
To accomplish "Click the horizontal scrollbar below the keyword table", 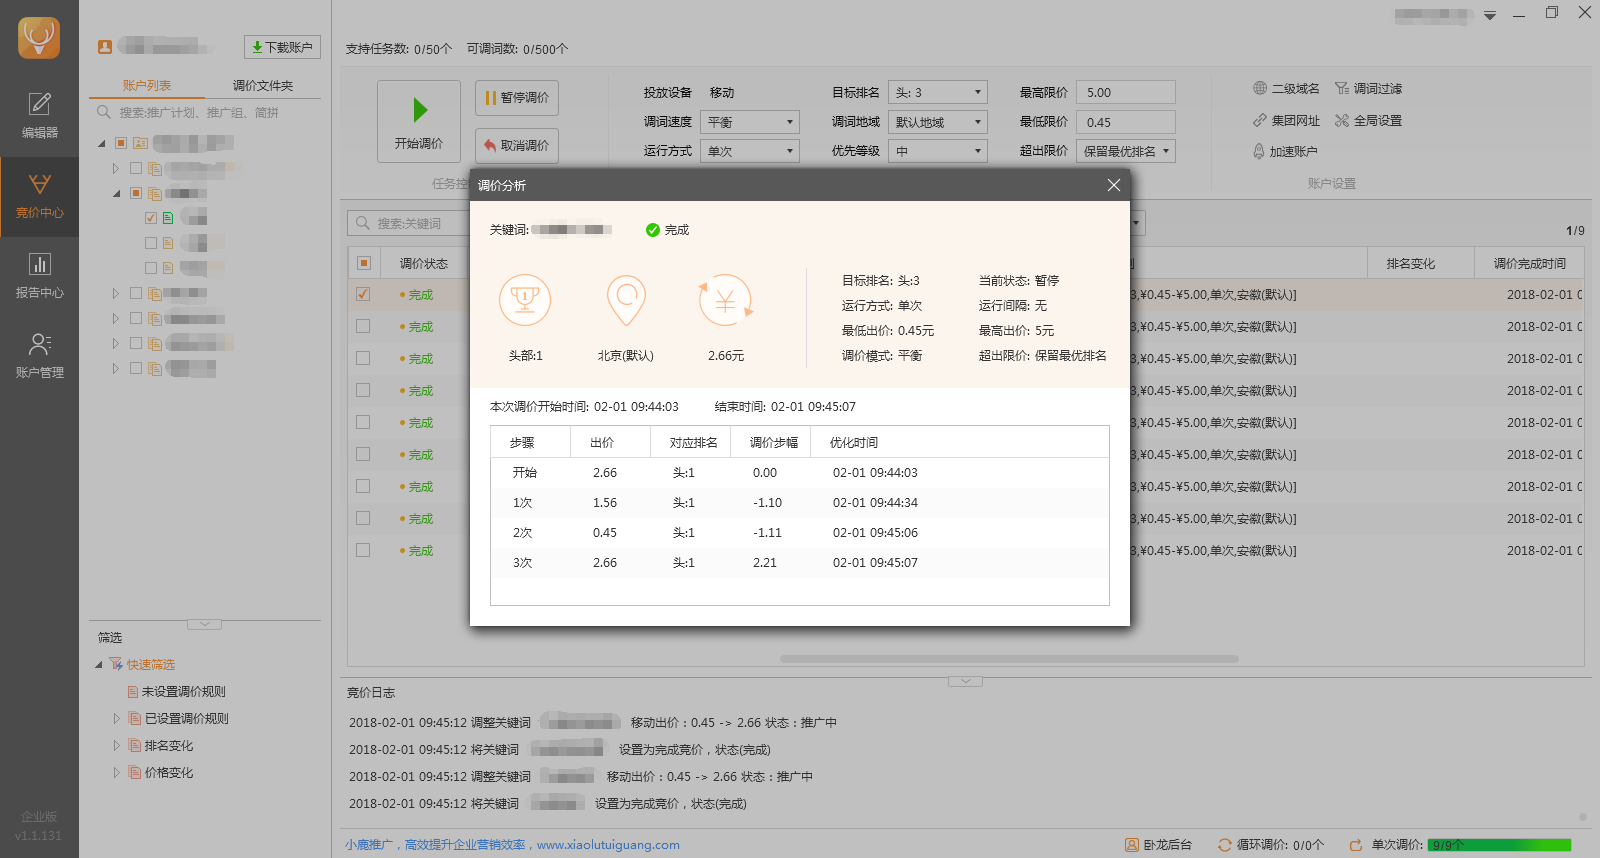I will (1009, 659).
